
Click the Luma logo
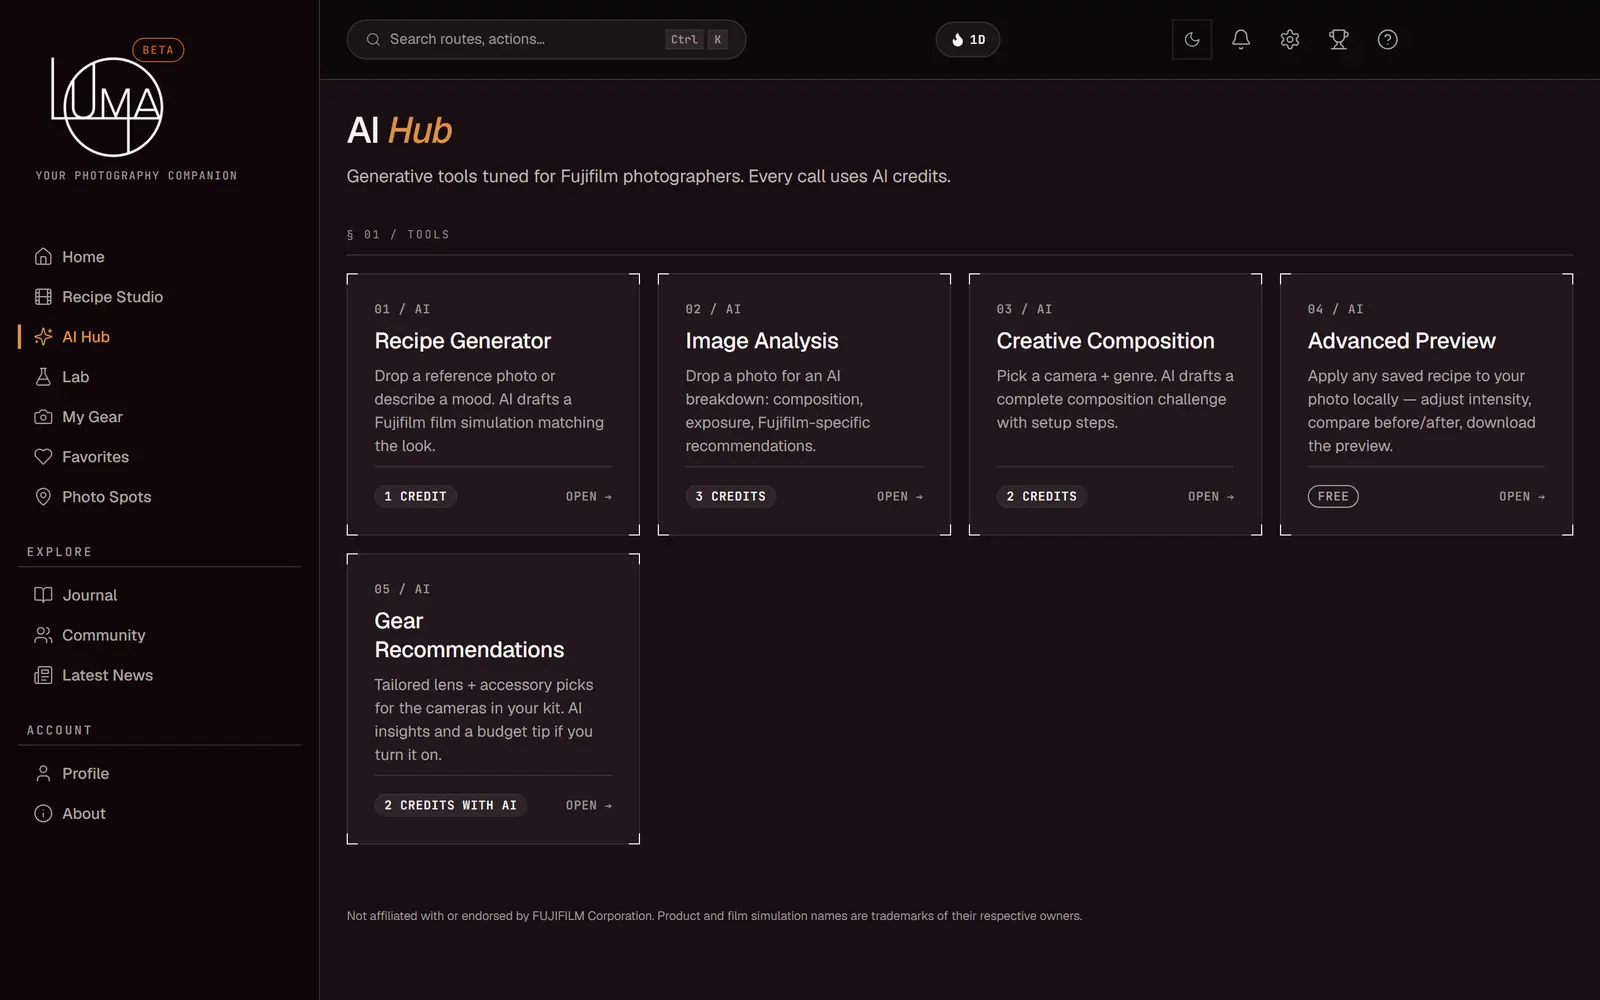108,106
